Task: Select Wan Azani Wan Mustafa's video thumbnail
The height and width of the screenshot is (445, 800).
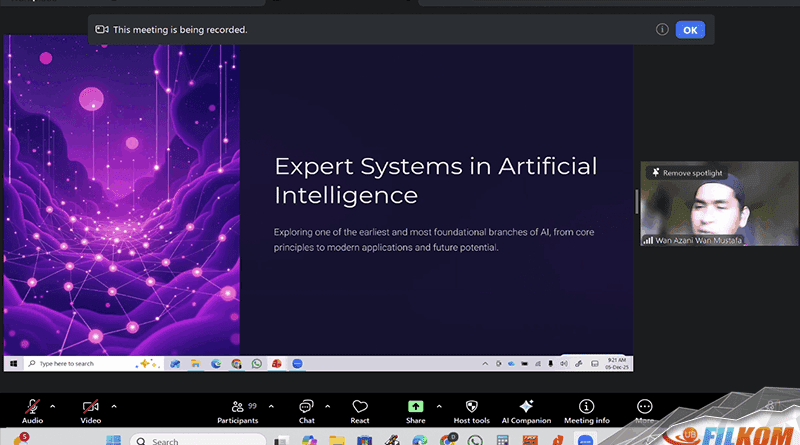Action: pos(696,212)
